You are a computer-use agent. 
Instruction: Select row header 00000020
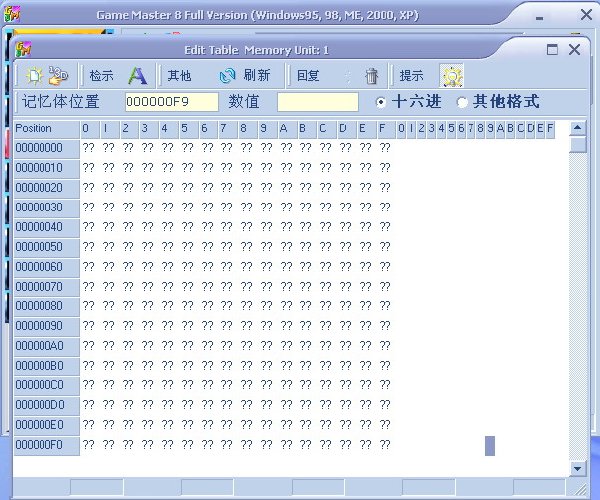coord(47,188)
